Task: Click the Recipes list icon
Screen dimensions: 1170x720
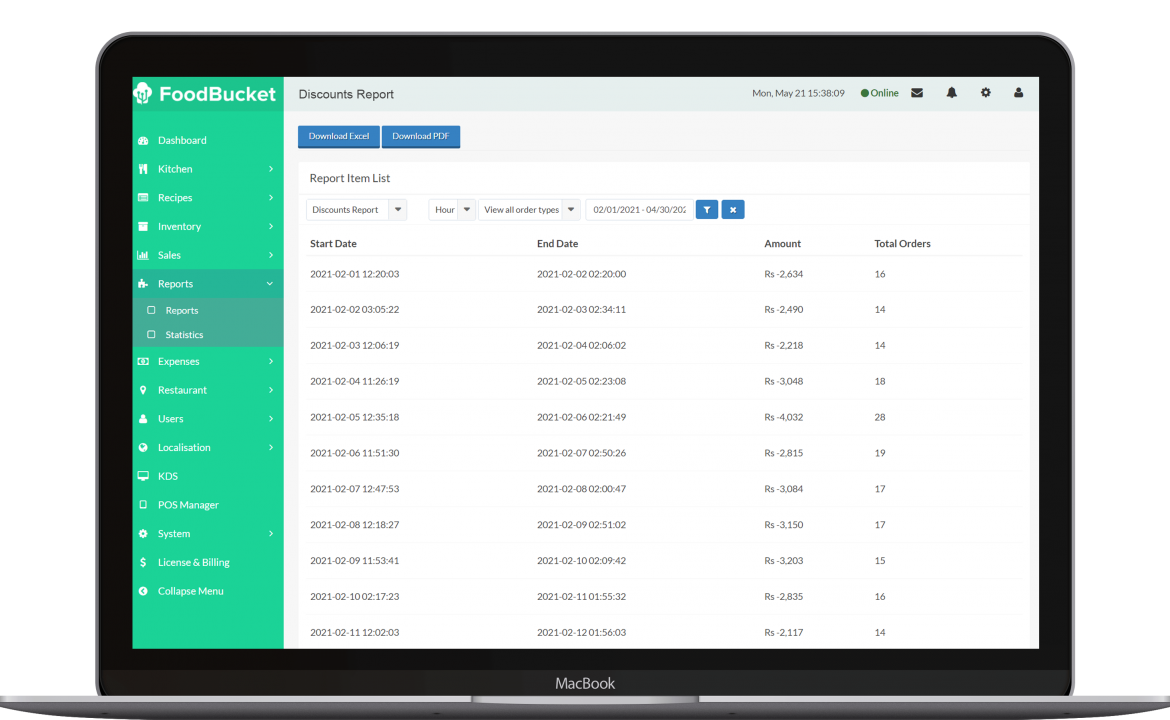Action: 143,198
